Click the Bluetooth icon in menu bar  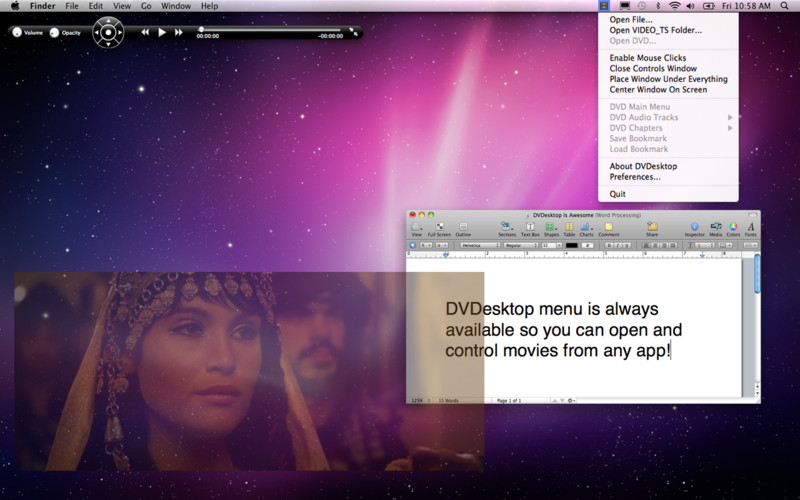(658, 6)
